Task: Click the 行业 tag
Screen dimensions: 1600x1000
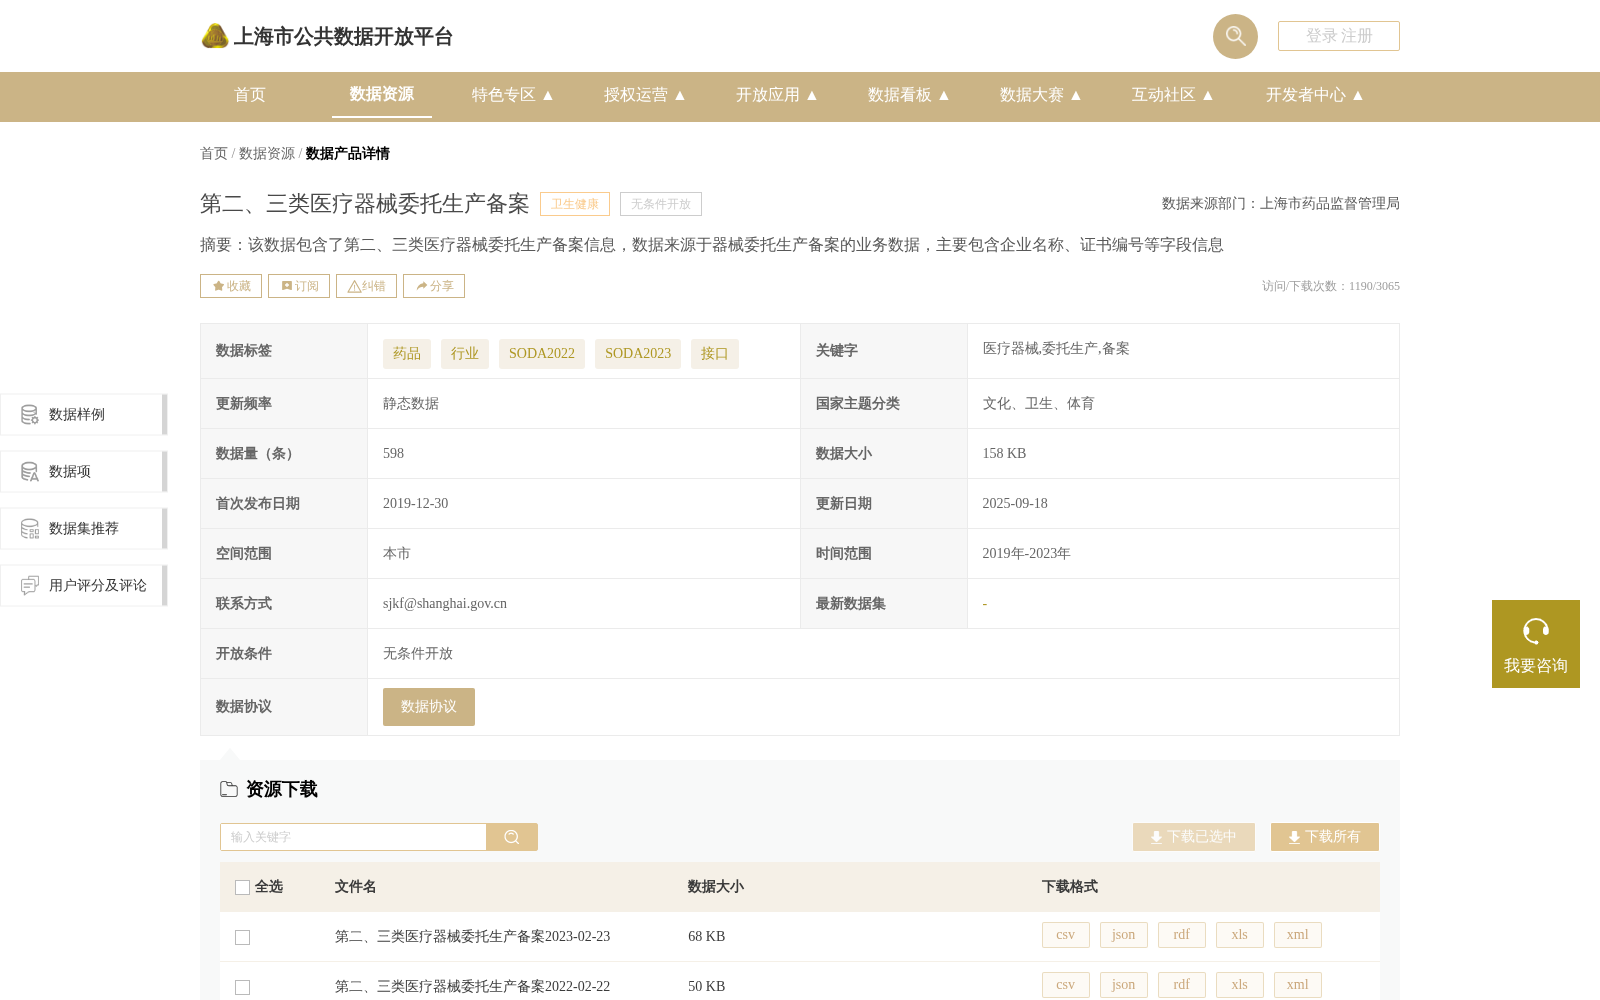Action: 465,354
